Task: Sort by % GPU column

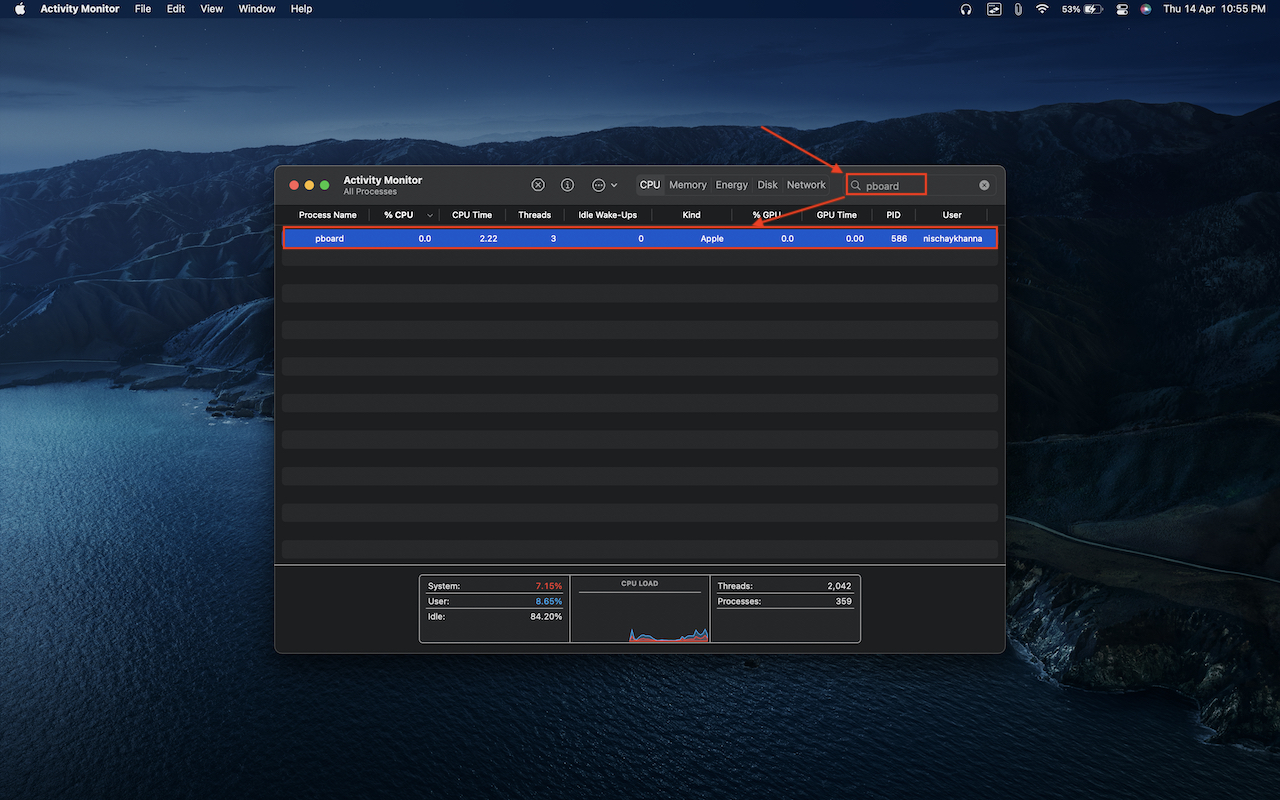Action: click(x=767, y=215)
